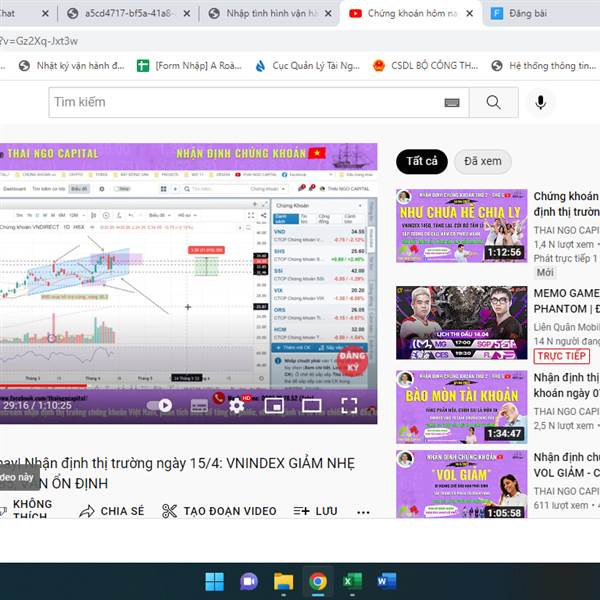This screenshot has width=600, height=600.
Task: Switch to the a5cd4717-bf5a browser tab
Action: tap(130, 13)
